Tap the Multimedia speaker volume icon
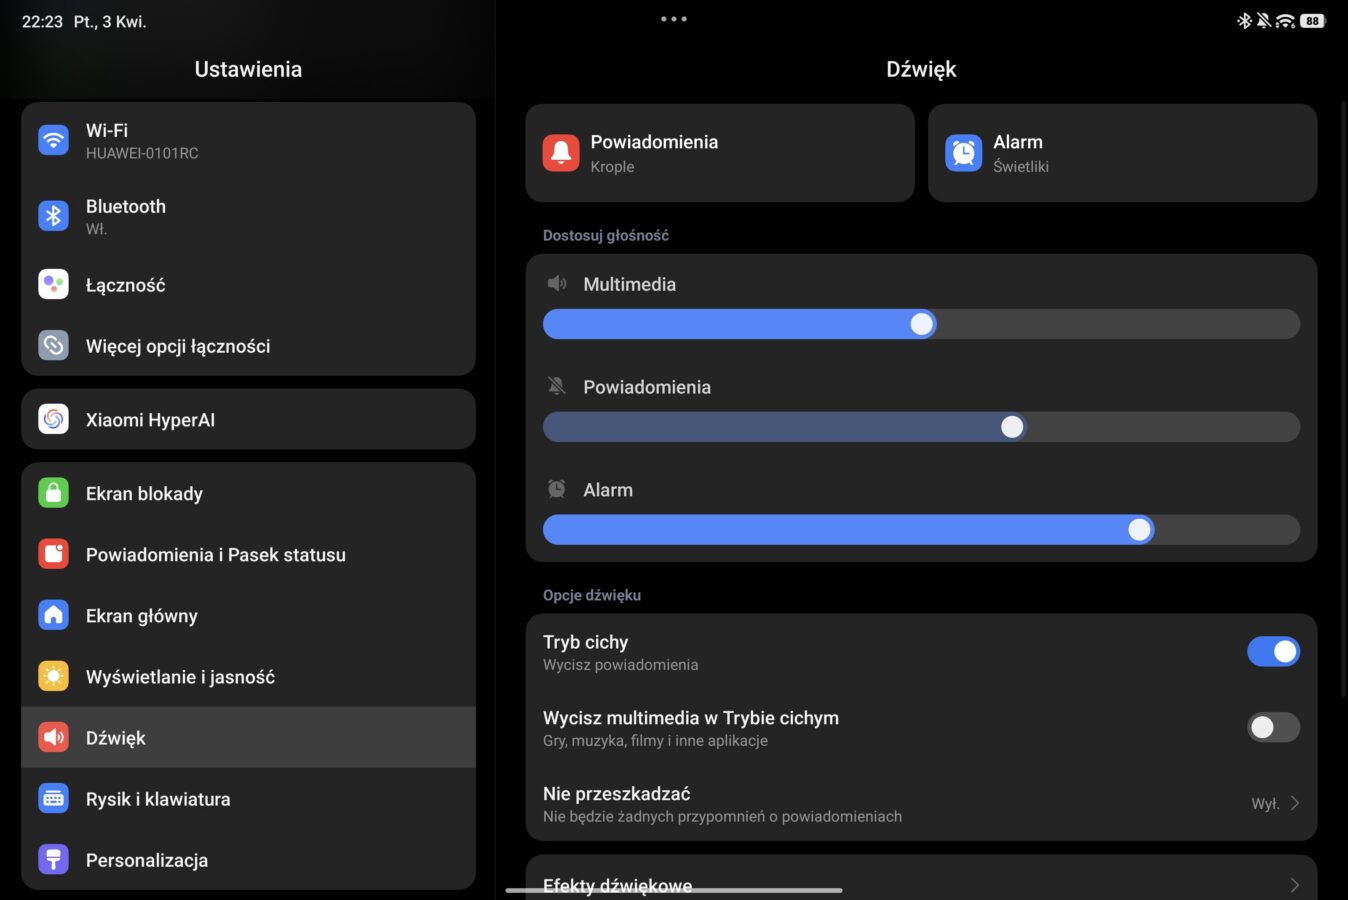The image size is (1348, 900). pos(557,284)
